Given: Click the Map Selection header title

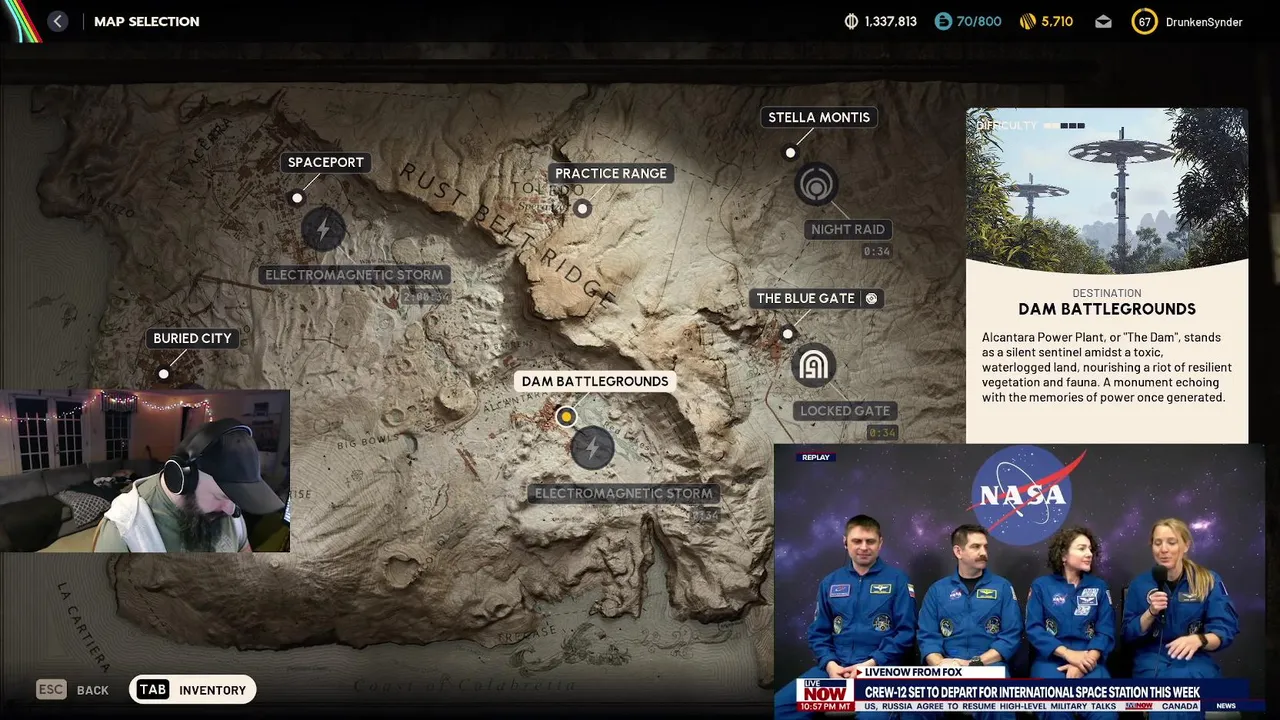Looking at the screenshot, I should tap(147, 21).
